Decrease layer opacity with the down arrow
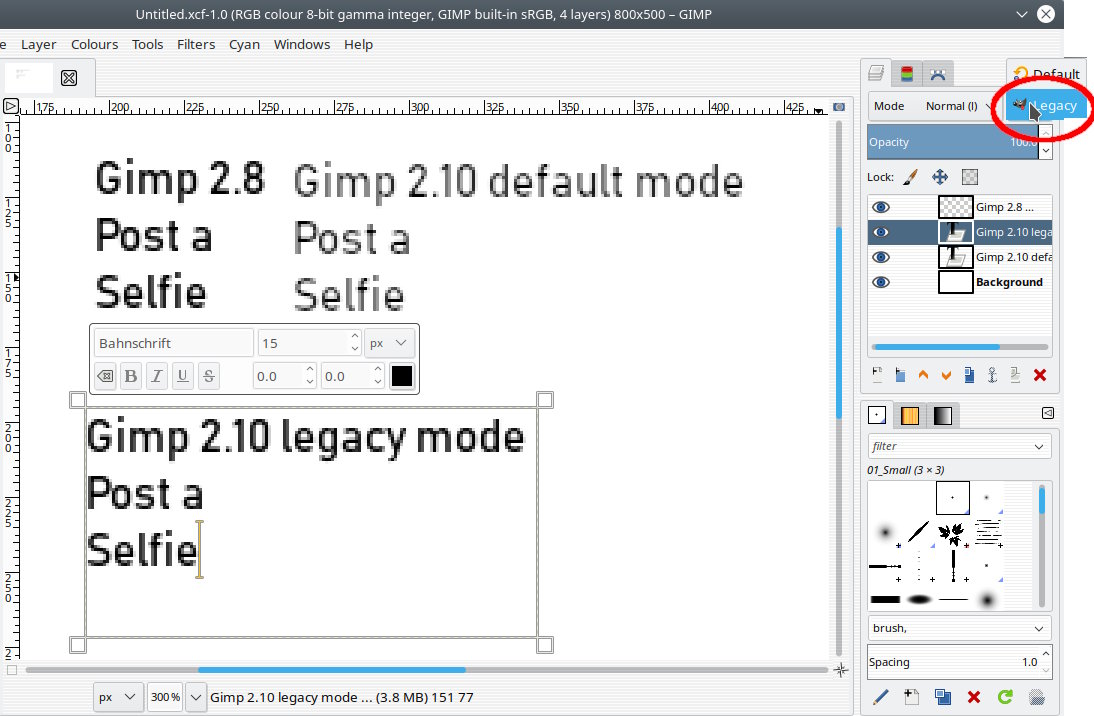 (x=1045, y=150)
